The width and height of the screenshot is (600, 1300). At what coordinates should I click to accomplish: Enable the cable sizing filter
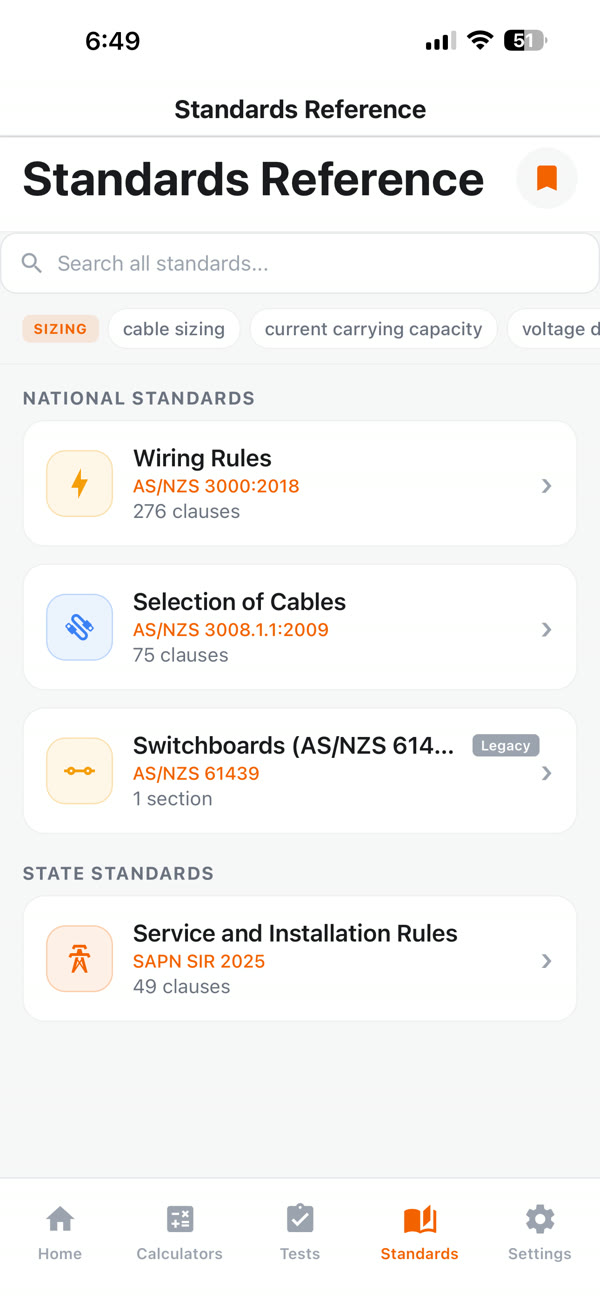click(x=173, y=328)
